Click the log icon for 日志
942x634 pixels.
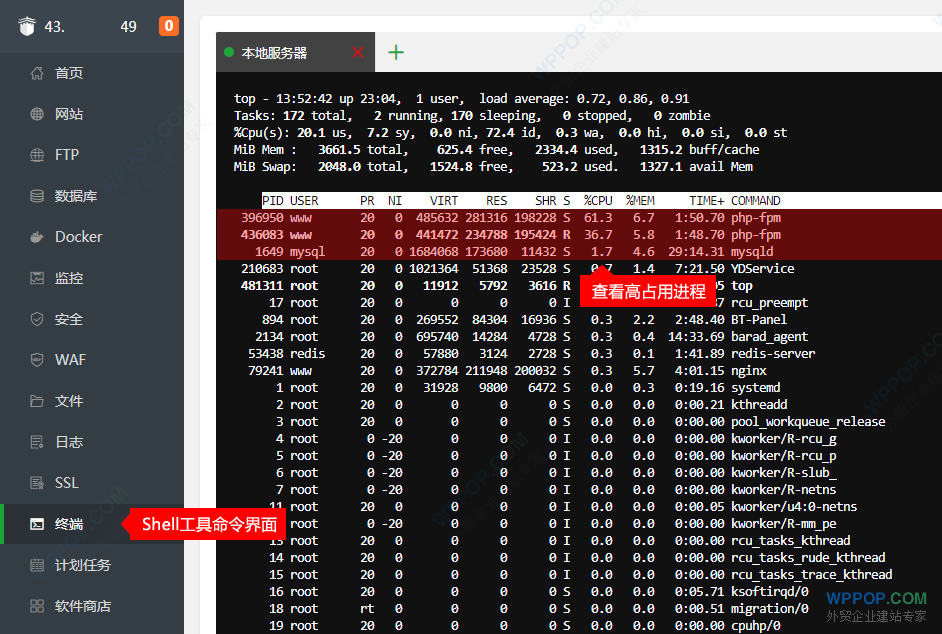coord(37,442)
